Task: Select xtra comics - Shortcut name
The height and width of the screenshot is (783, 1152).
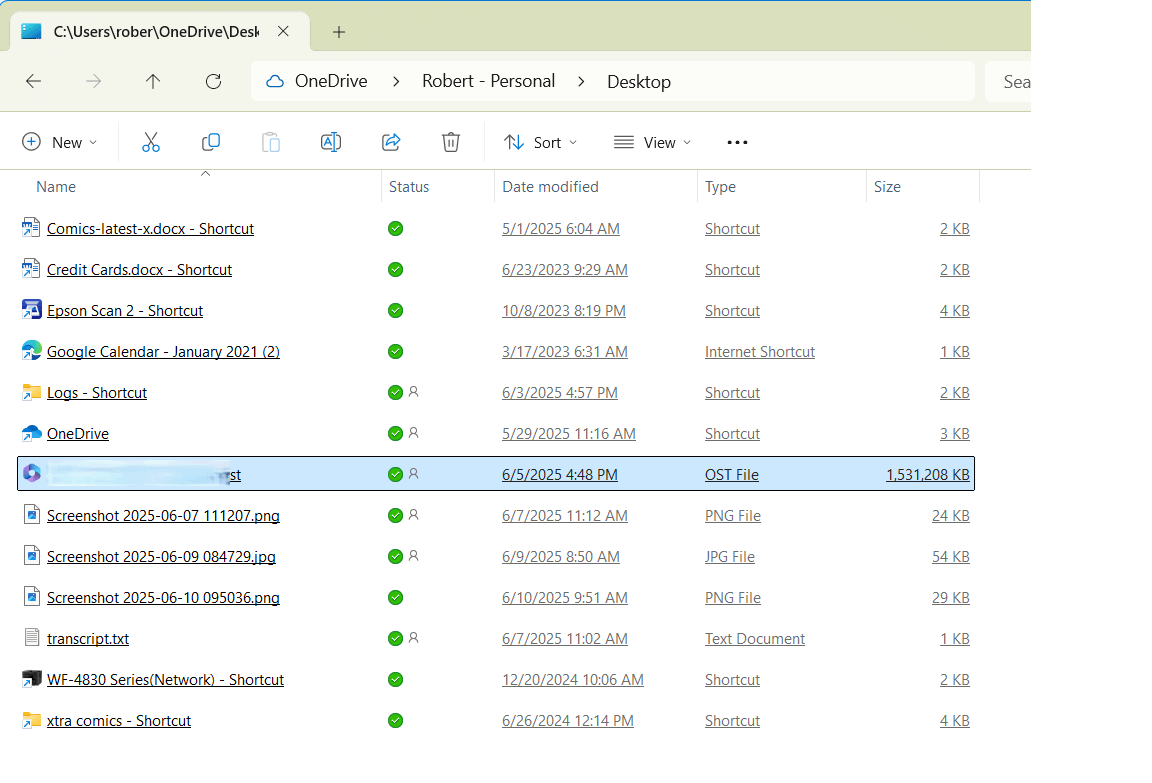Action: pos(119,721)
